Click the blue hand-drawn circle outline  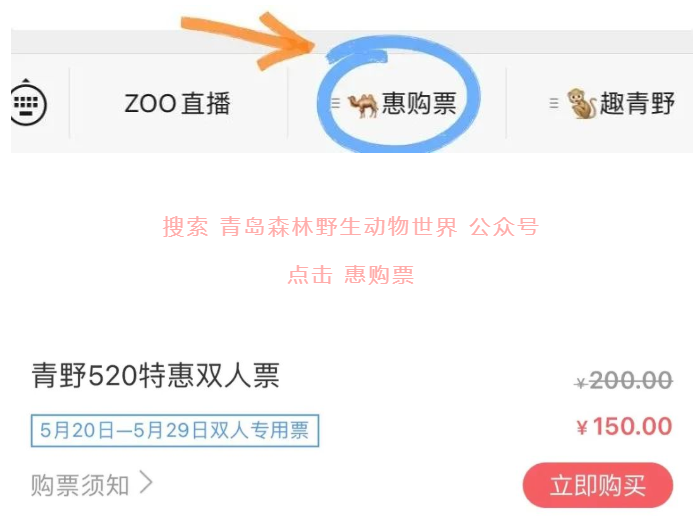tap(398, 96)
